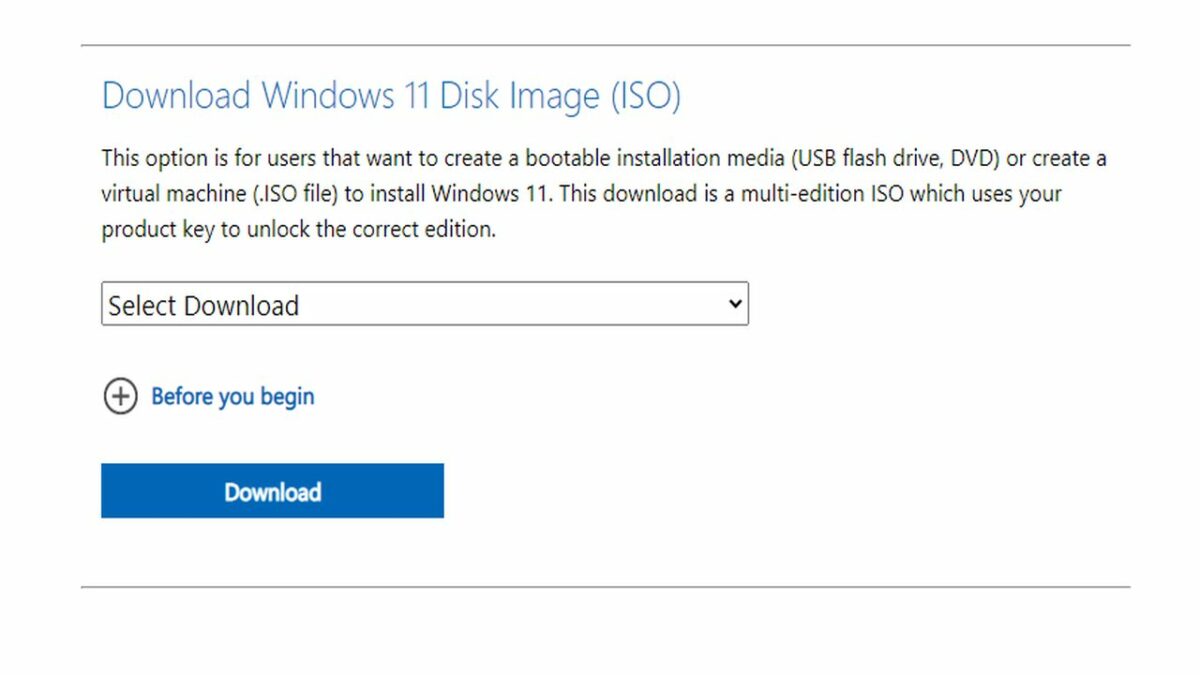Click the 'Download Windows 11 Disk Image (ISO)' heading
Screen dimensions: 1200x675
pos(391,96)
